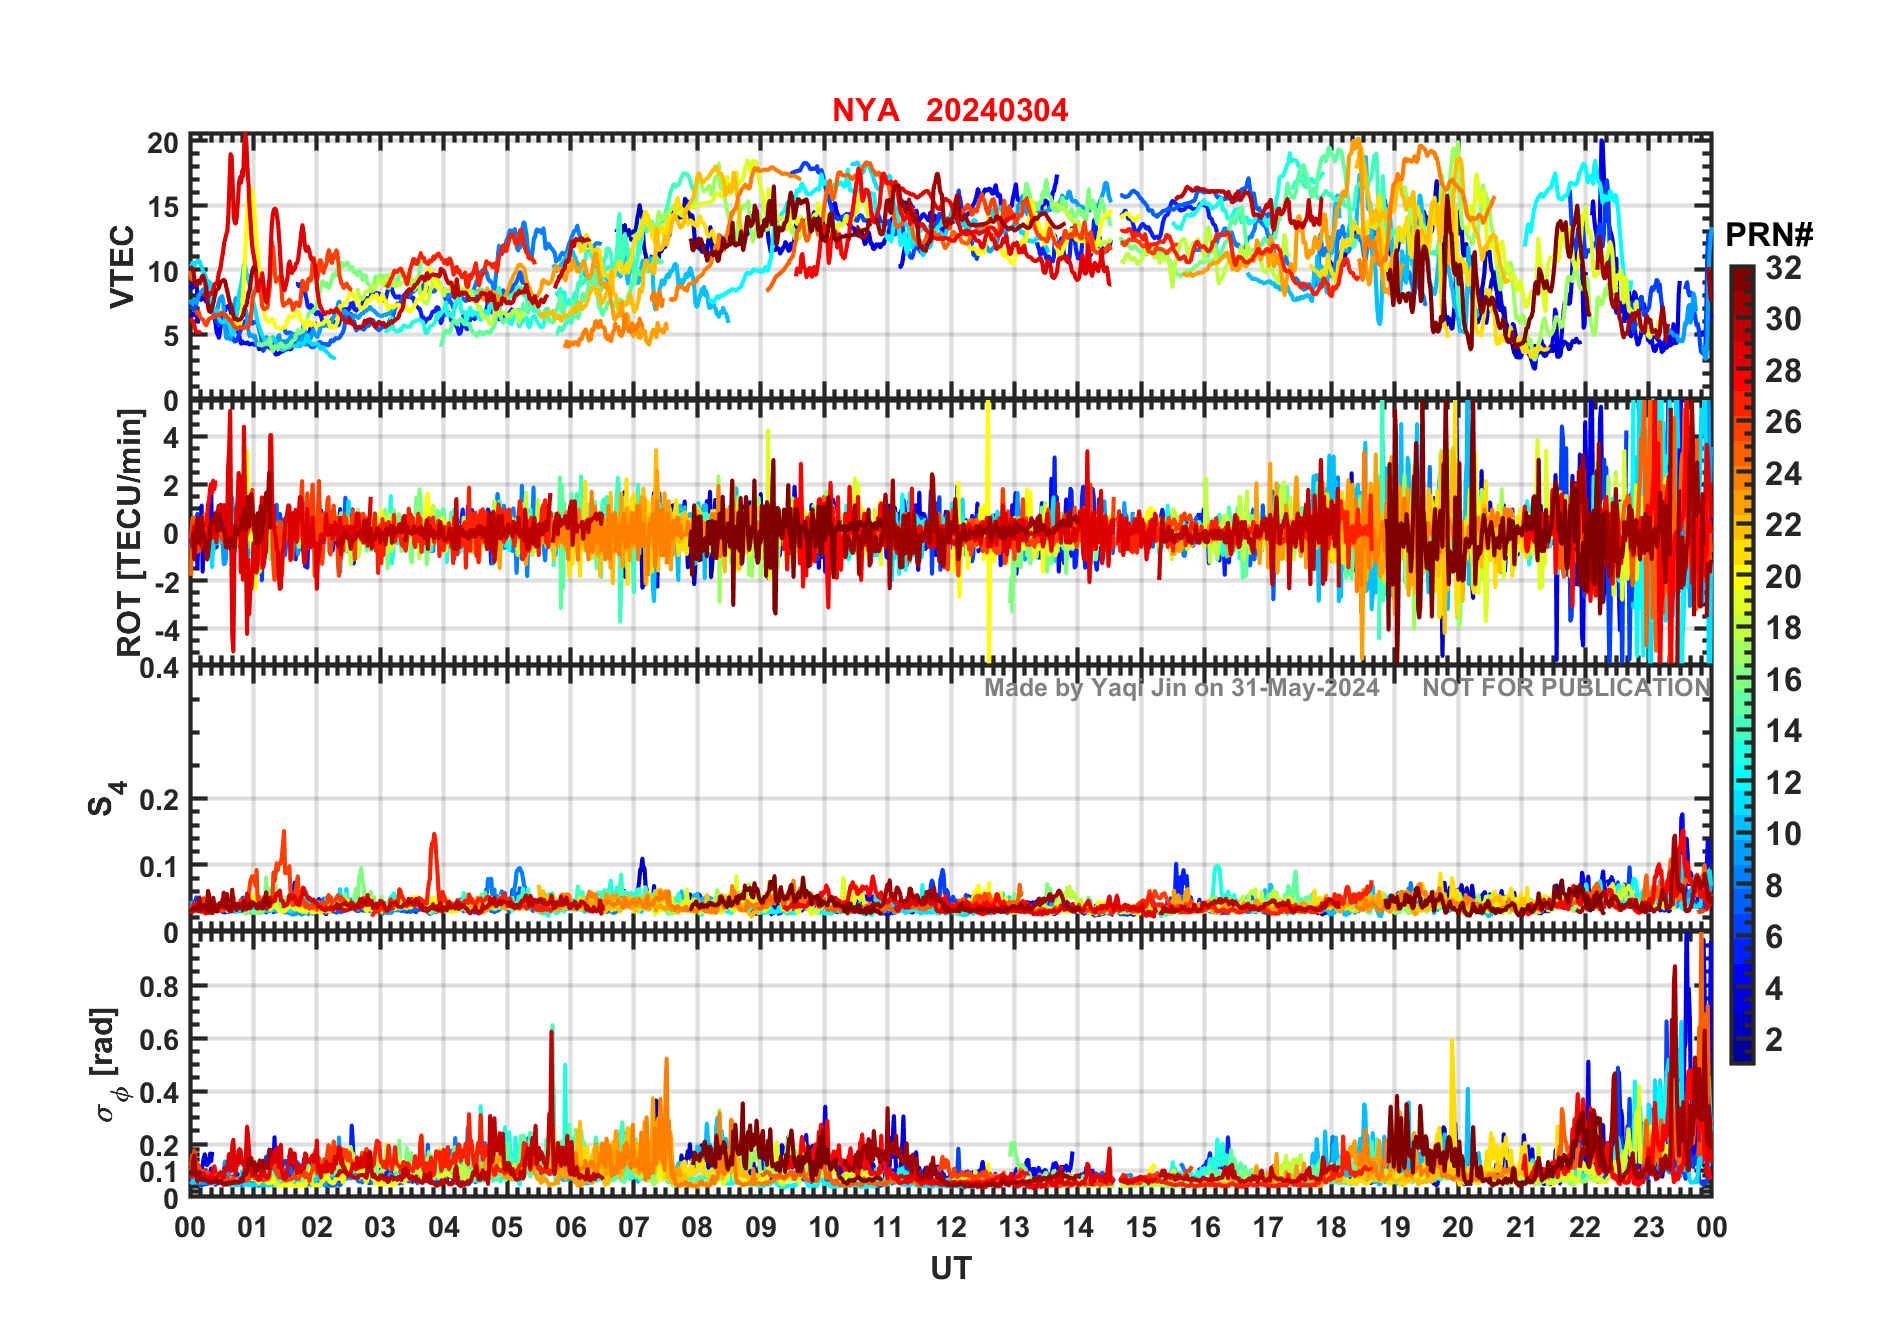Click inside the VTEC plot panel

(950, 266)
